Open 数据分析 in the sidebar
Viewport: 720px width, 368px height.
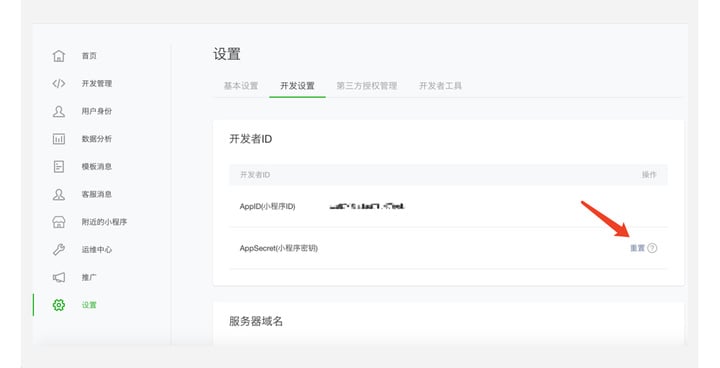click(97, 139)
